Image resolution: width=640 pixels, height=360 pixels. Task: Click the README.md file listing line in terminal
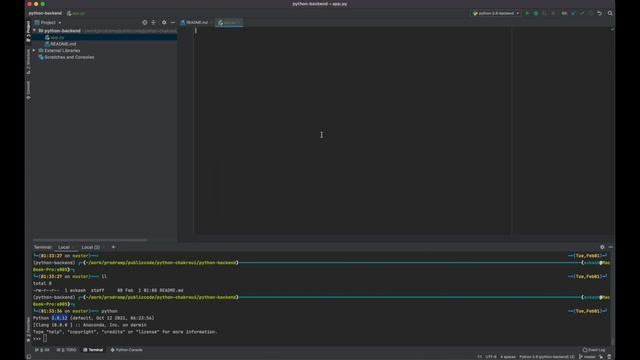(108, 290)
